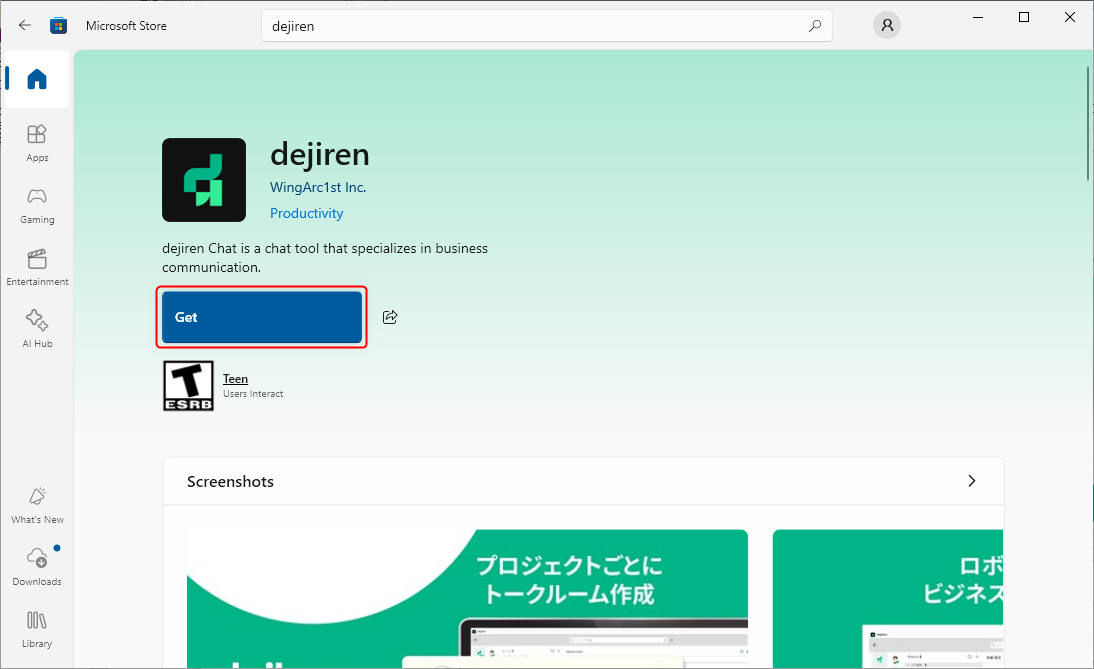Open What's New in sidebar
This screenshot has width=1094, height=669.
pos(37,505)
